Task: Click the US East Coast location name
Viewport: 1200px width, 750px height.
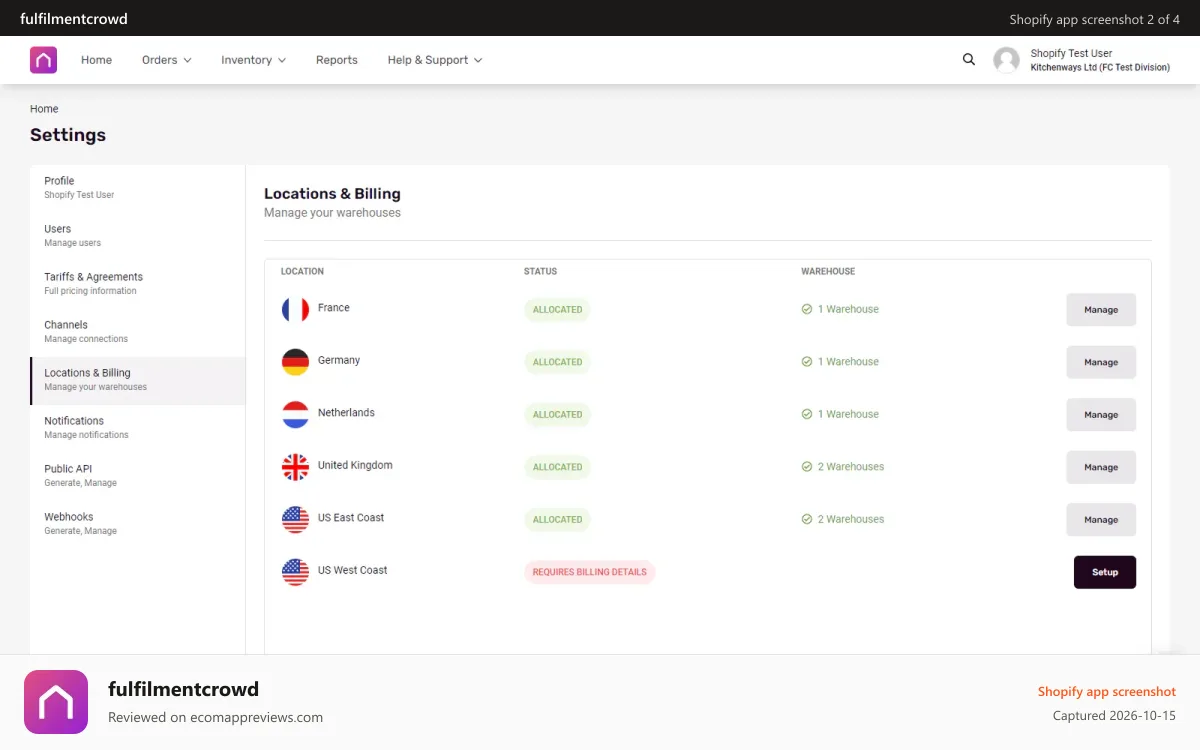Action: [351, 518]
